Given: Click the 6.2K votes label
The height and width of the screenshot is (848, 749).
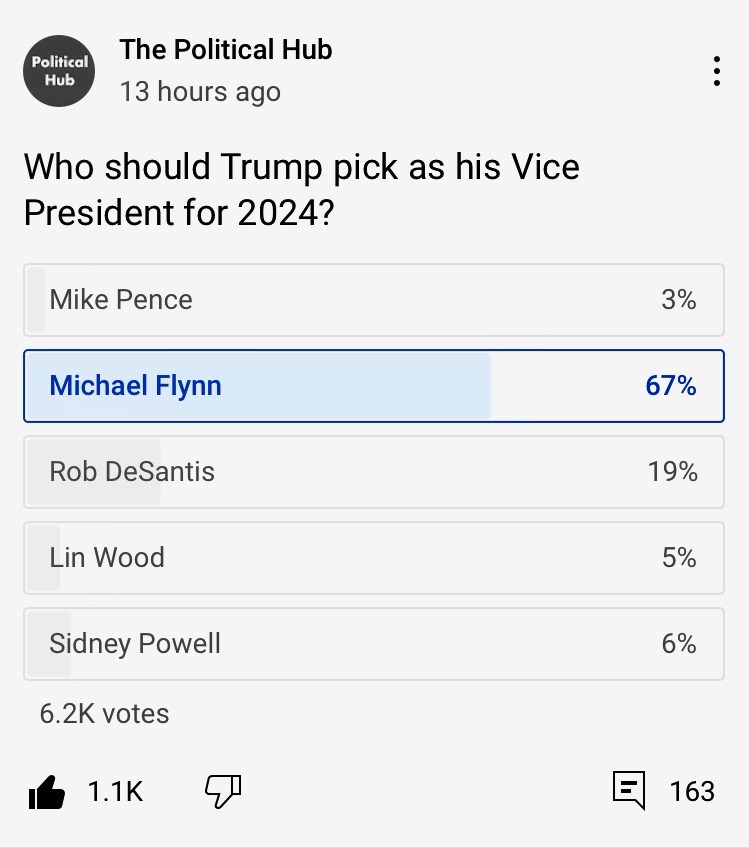Looking at the screenshot, I should [x=104, y=713].
